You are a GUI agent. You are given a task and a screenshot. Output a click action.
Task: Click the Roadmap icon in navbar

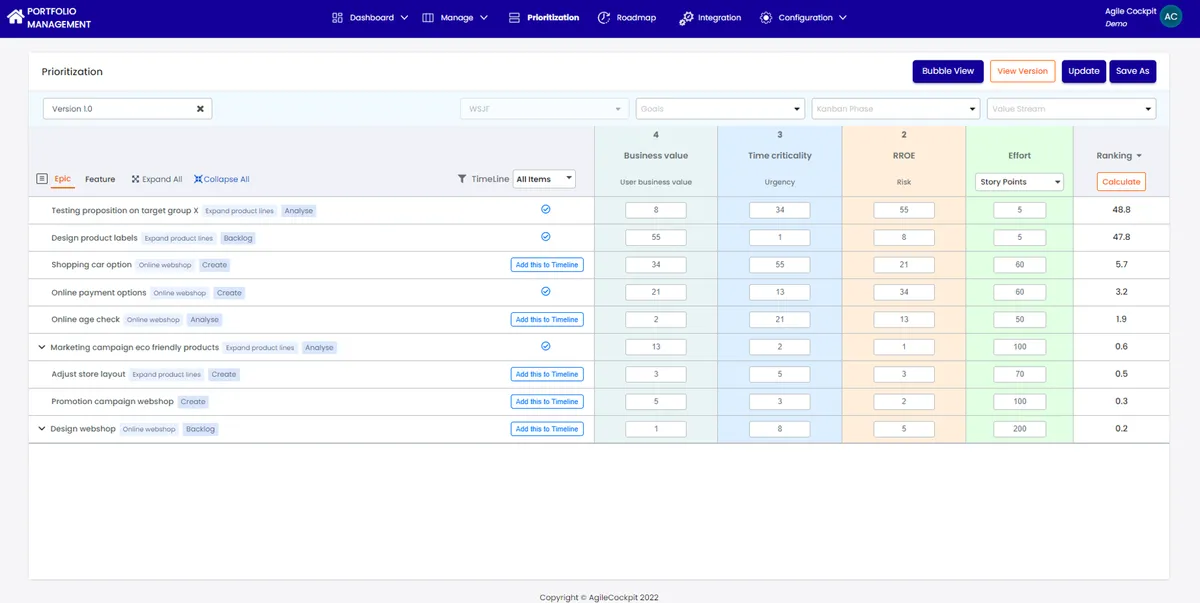click(604, 17)
